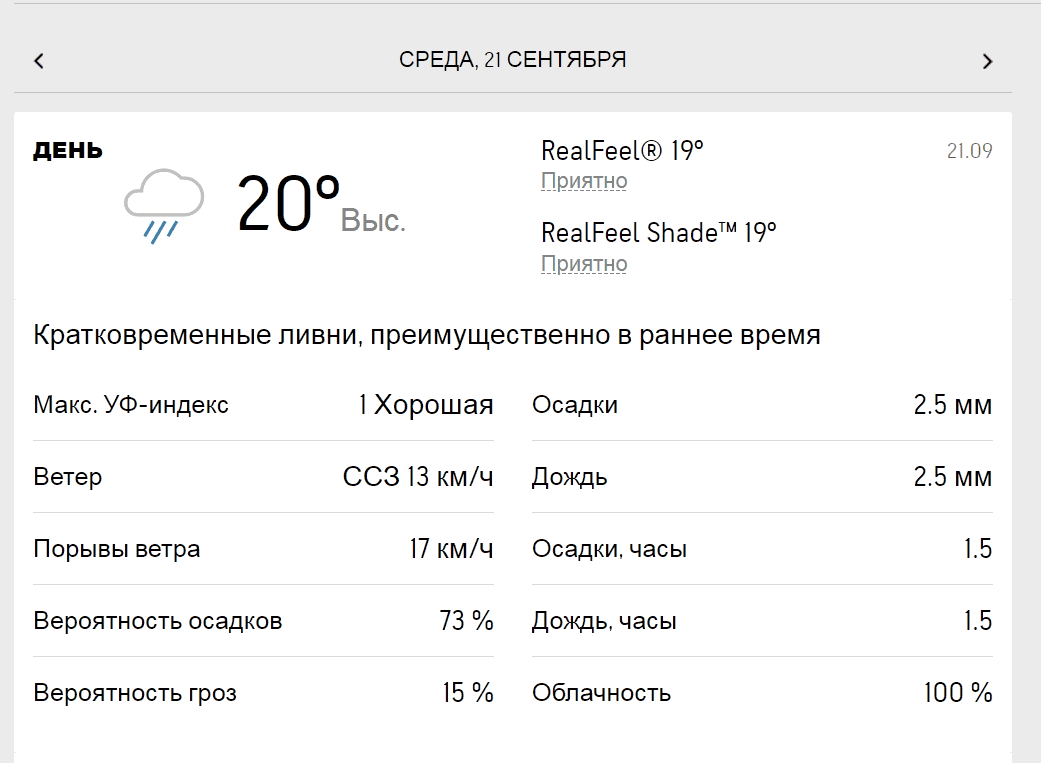Viewport: 1041px width, 763px height.
Task: Click the RealFeel® 19° text
Action: click(x=622, y=151)
